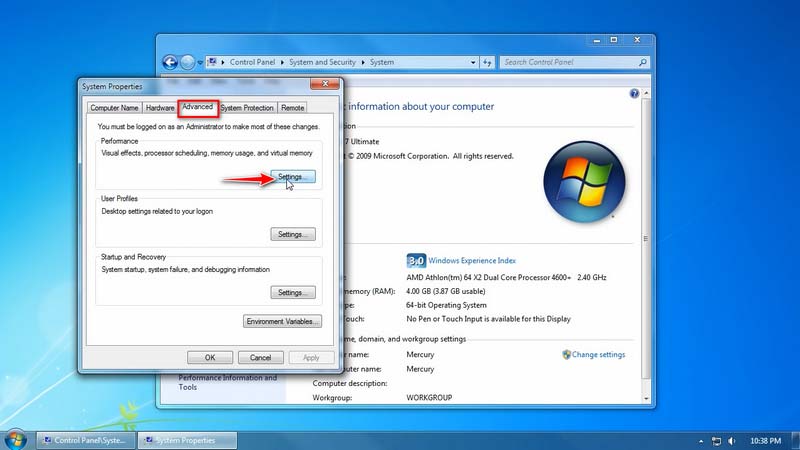800x450 pixels.
Task: Click scrollbar up arrow in System window
Action: tap(646, 94)
